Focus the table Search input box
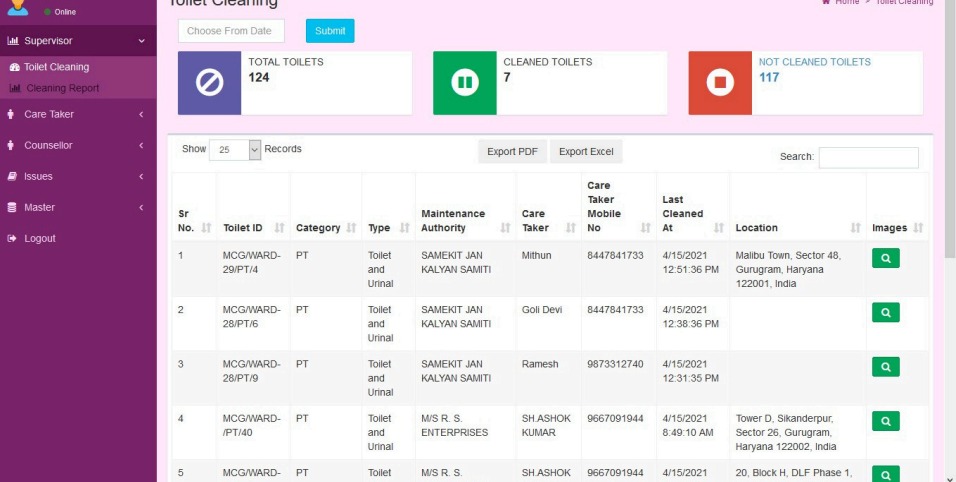 (868, 157)
